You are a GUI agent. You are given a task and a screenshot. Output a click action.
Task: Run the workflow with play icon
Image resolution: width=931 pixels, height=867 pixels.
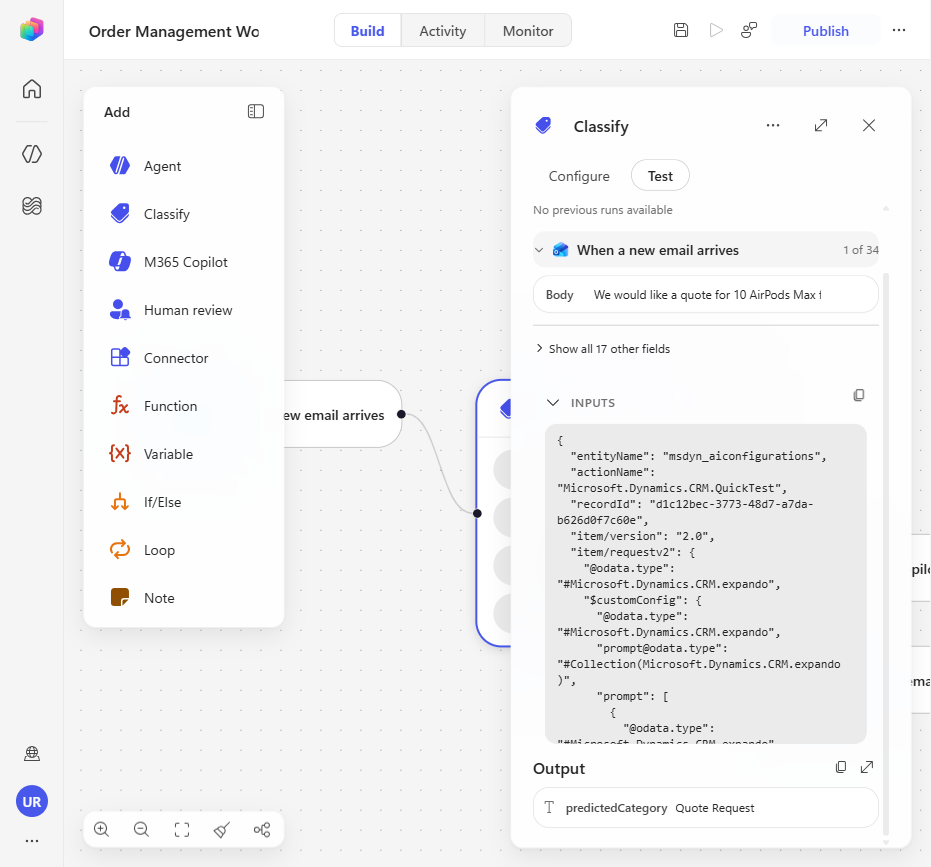click(x=716, y=30)
